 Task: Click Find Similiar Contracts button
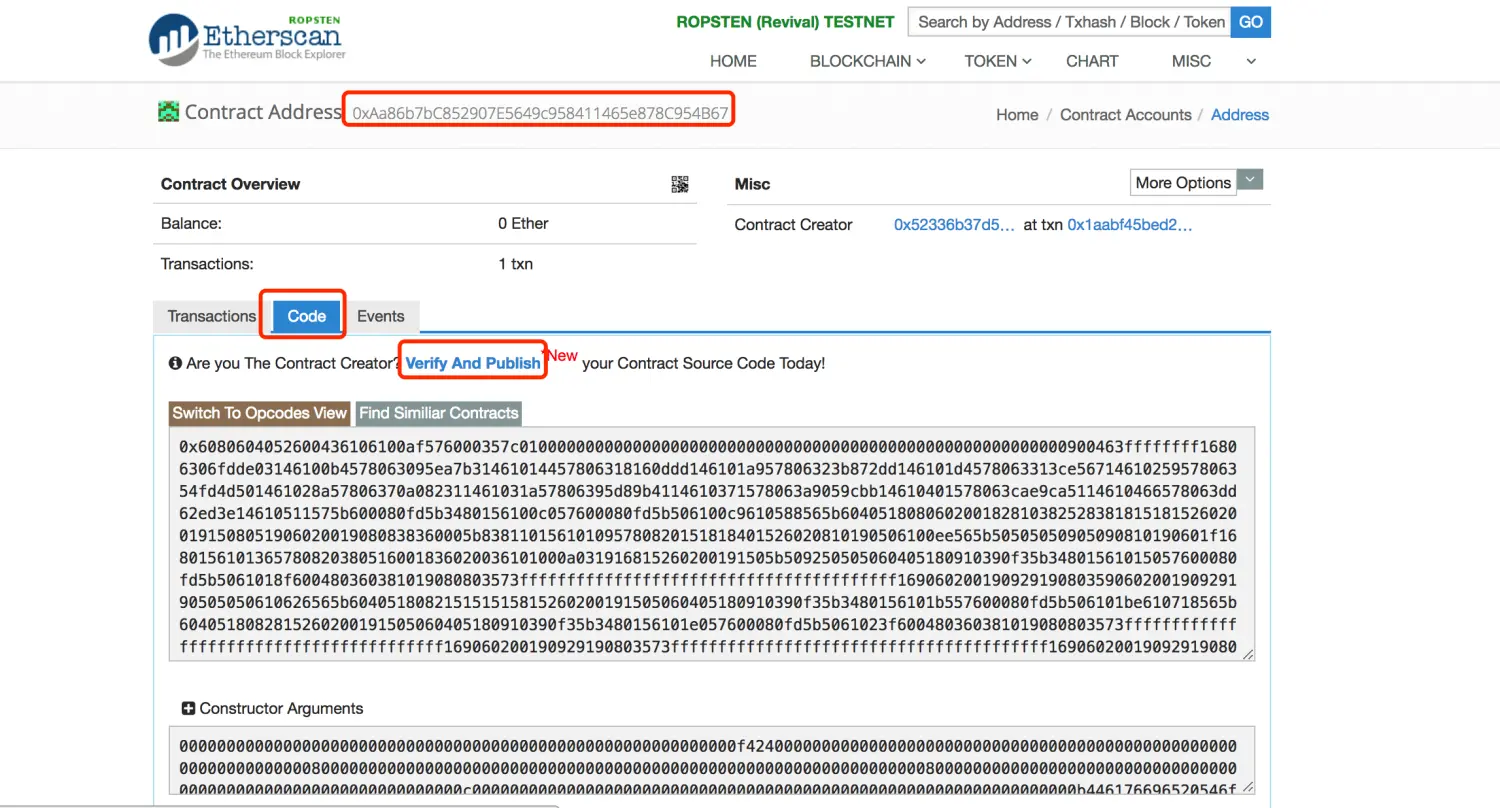tap(439, 413)
